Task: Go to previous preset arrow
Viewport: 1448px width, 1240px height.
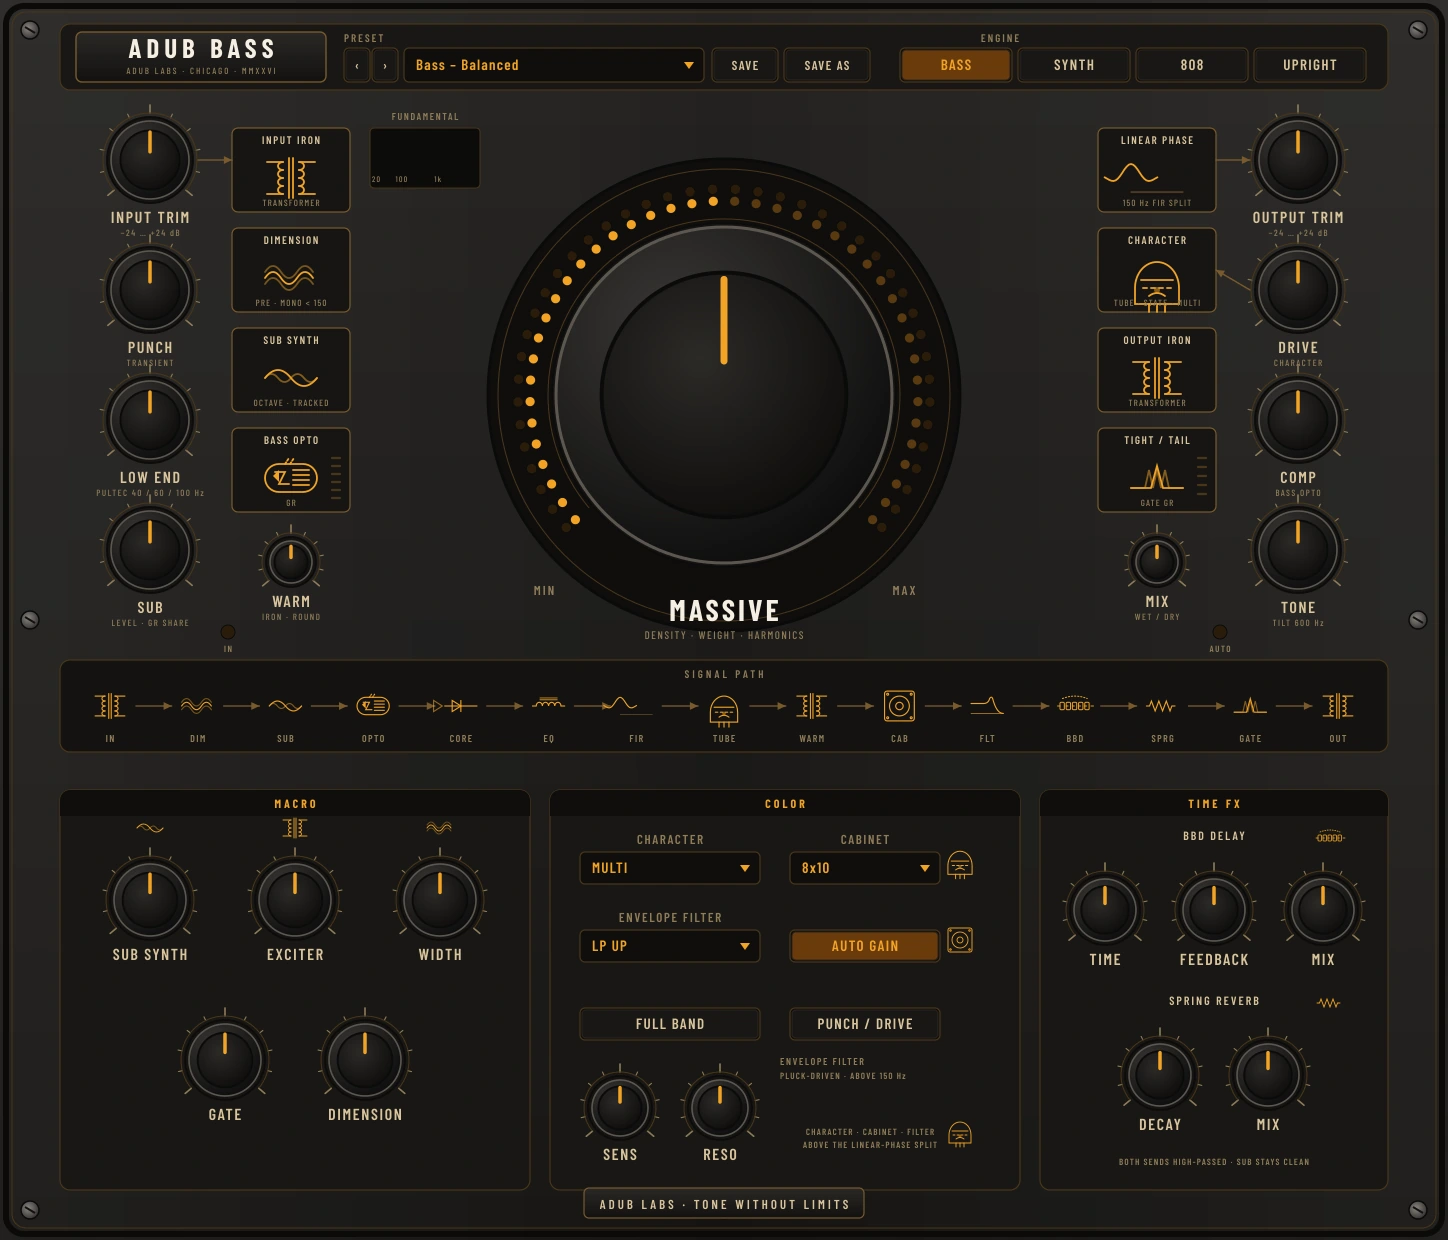Action: tap(357, 66)
